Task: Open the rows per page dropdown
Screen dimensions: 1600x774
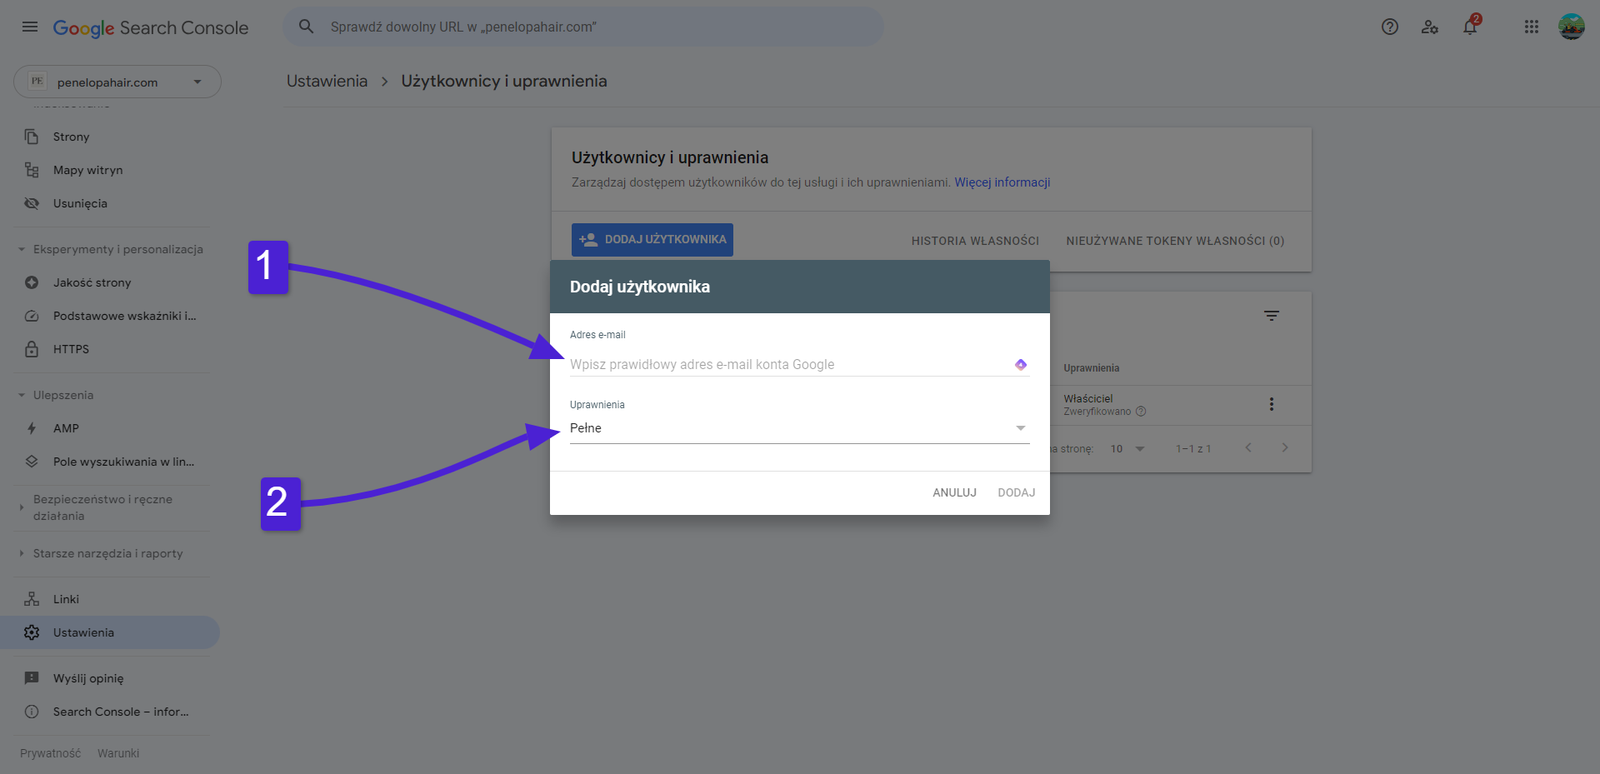Action: [x=1127, y=449]
